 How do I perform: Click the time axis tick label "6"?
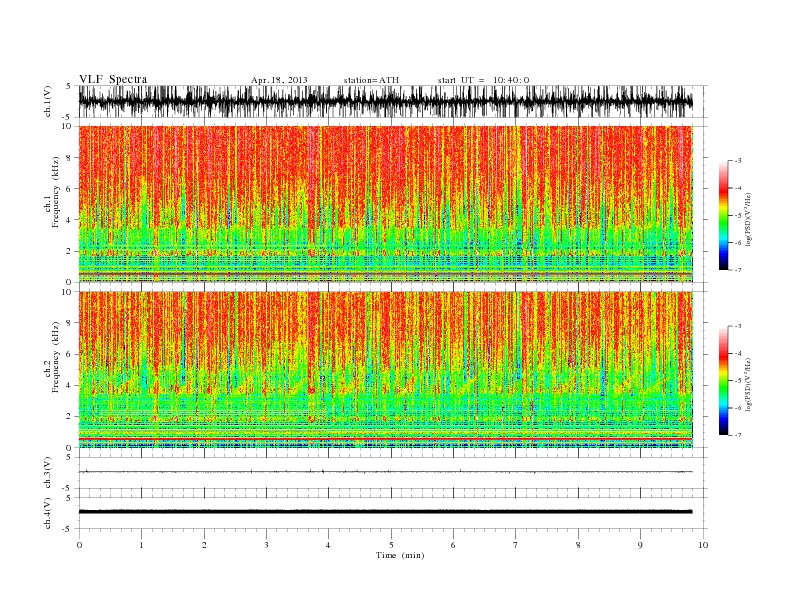pyautogui.click(x=453, y=545)
